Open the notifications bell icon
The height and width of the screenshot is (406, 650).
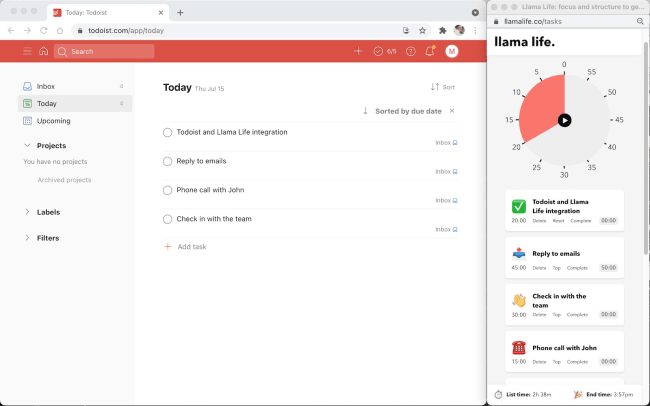pos(430,51)
